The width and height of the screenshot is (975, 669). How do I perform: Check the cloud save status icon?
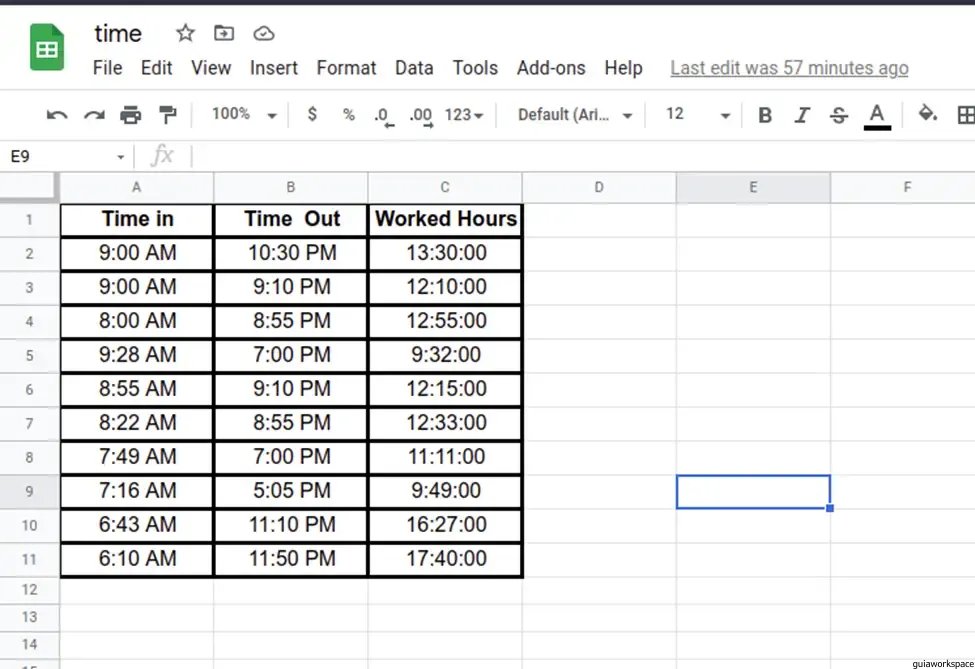click(264, 34)
